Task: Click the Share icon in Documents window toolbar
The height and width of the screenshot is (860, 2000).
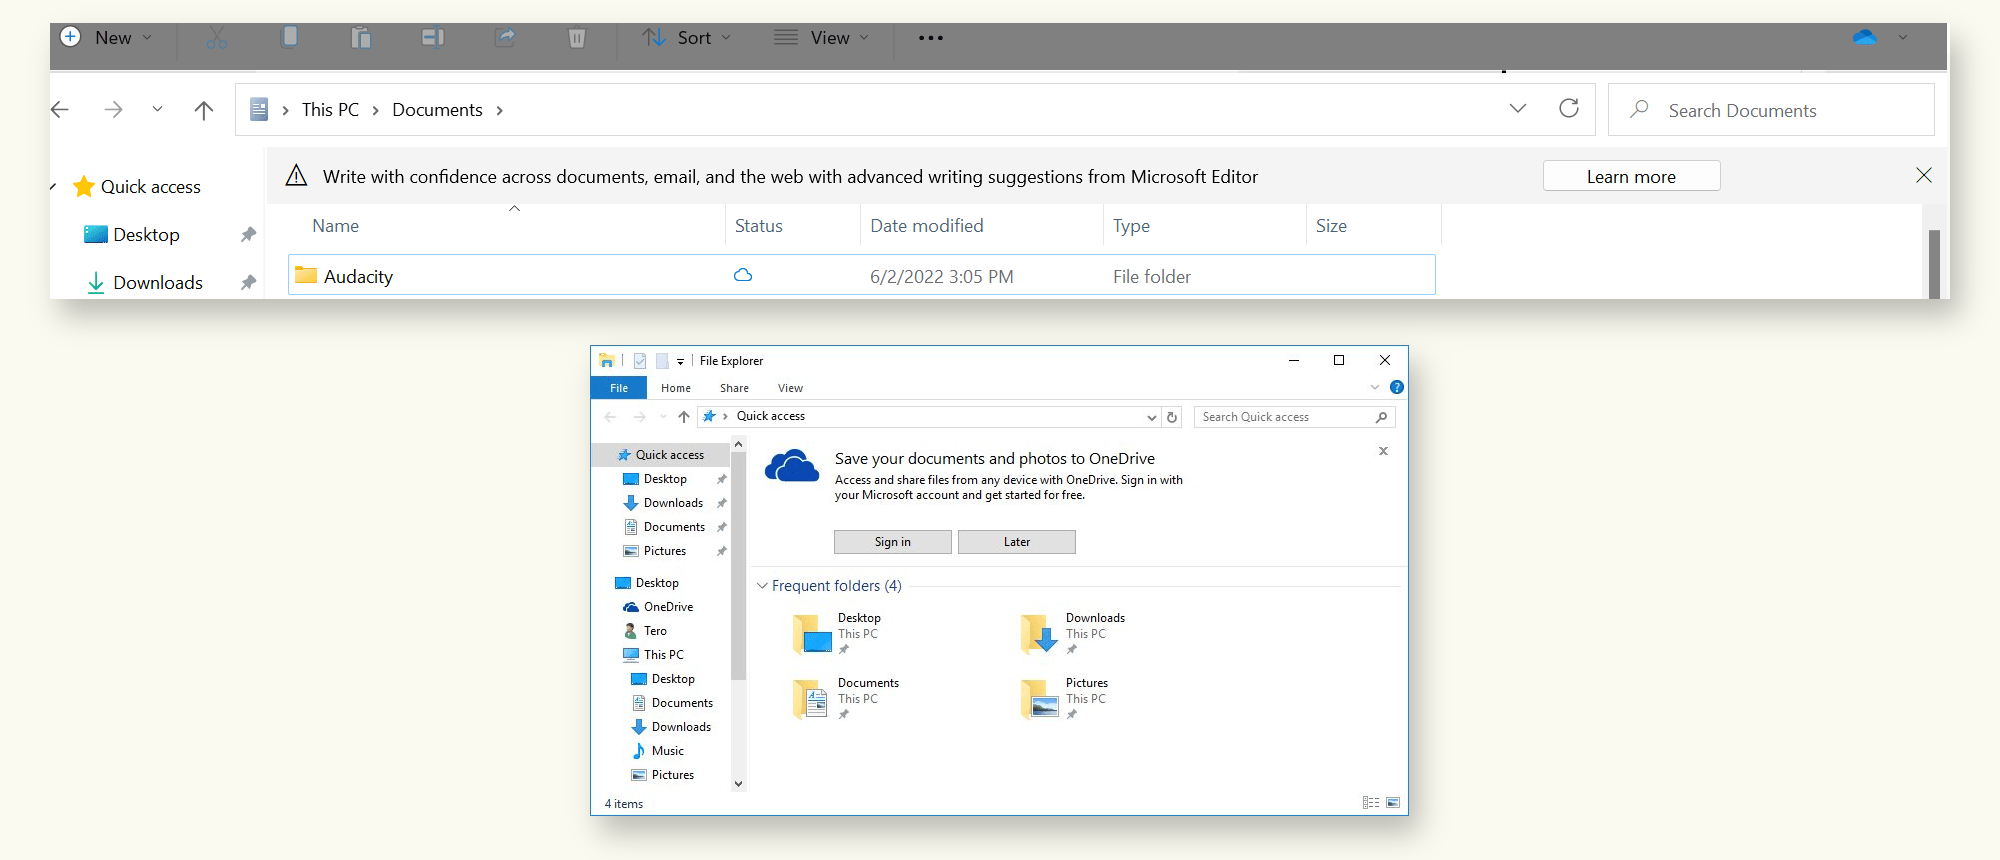Action: (505, 38)
